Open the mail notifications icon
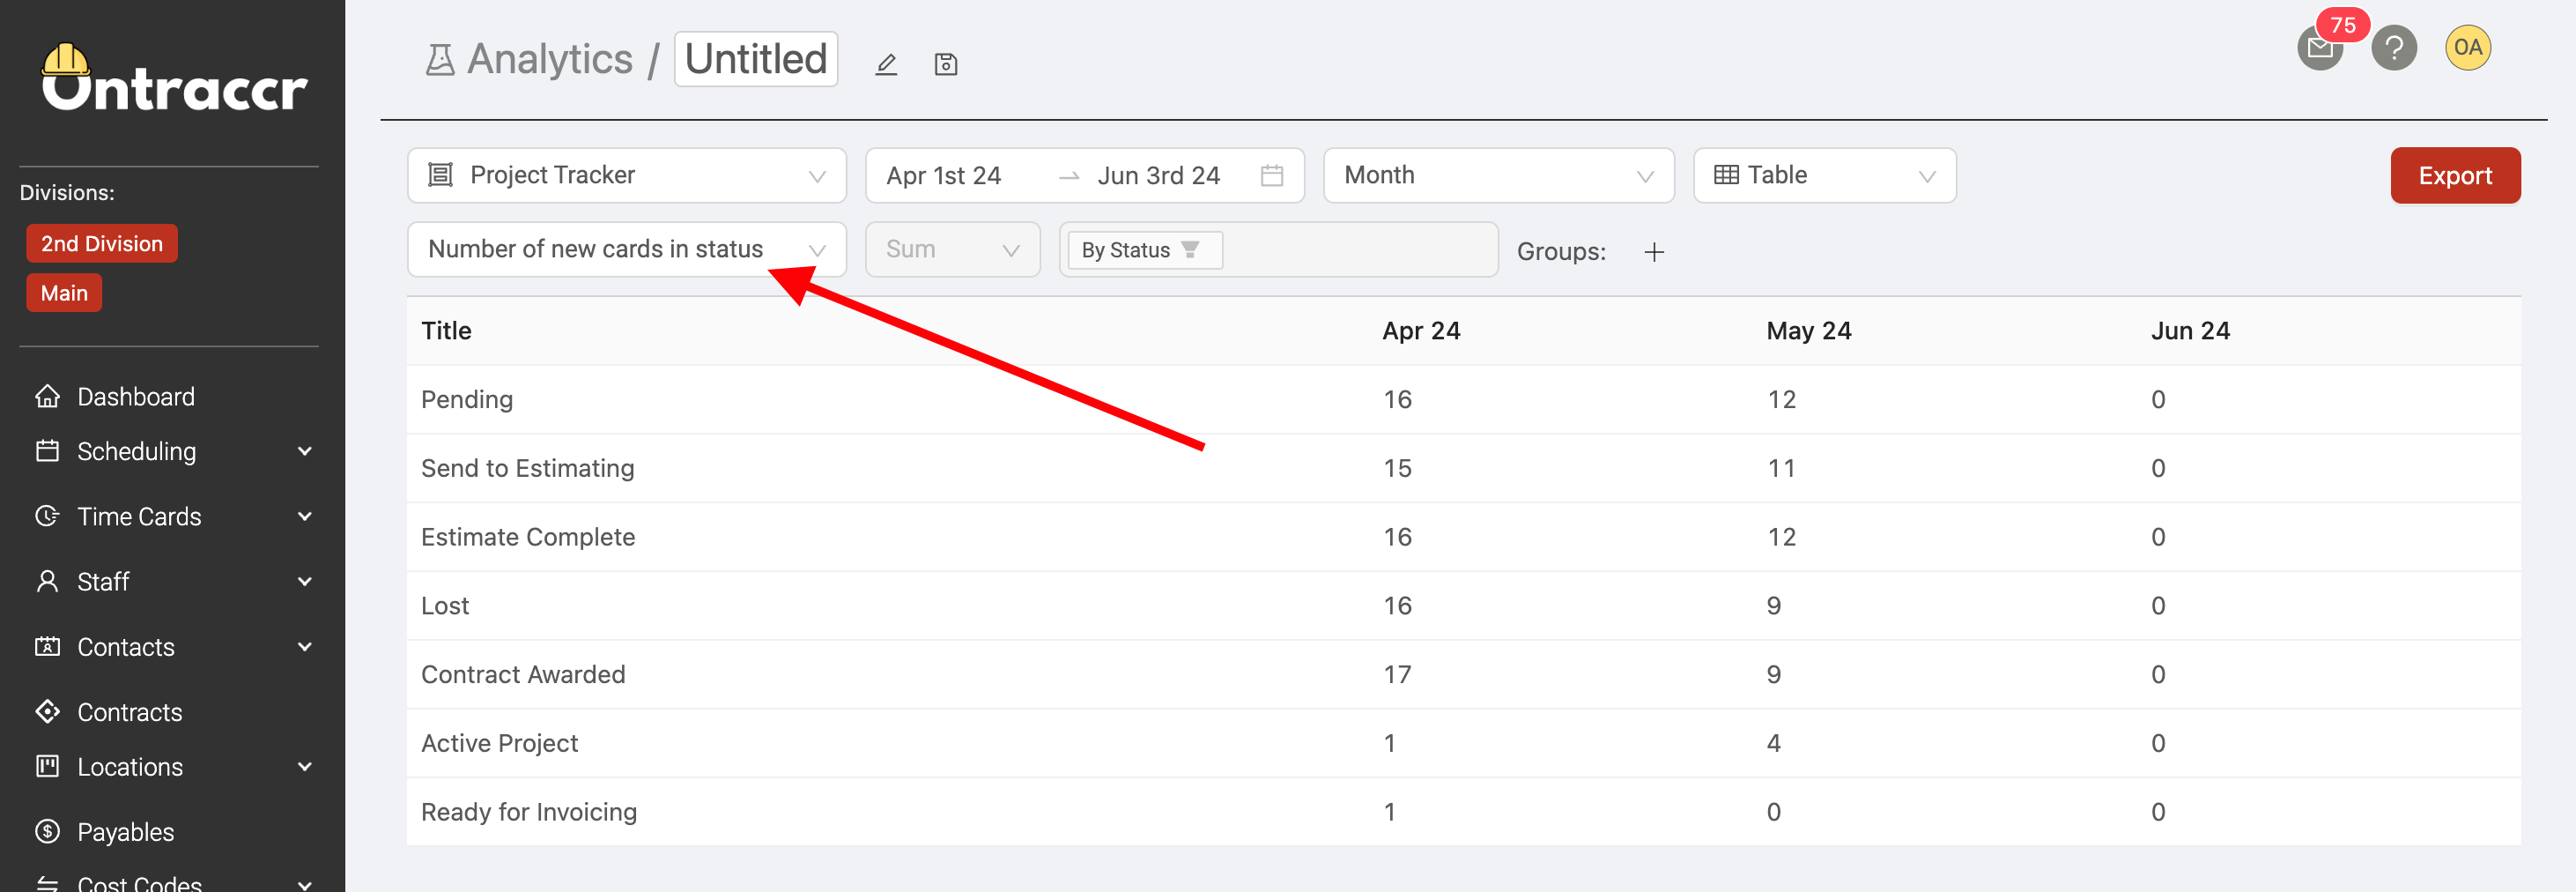This screenshot has width=2576, height=892. click(2320, 48)
